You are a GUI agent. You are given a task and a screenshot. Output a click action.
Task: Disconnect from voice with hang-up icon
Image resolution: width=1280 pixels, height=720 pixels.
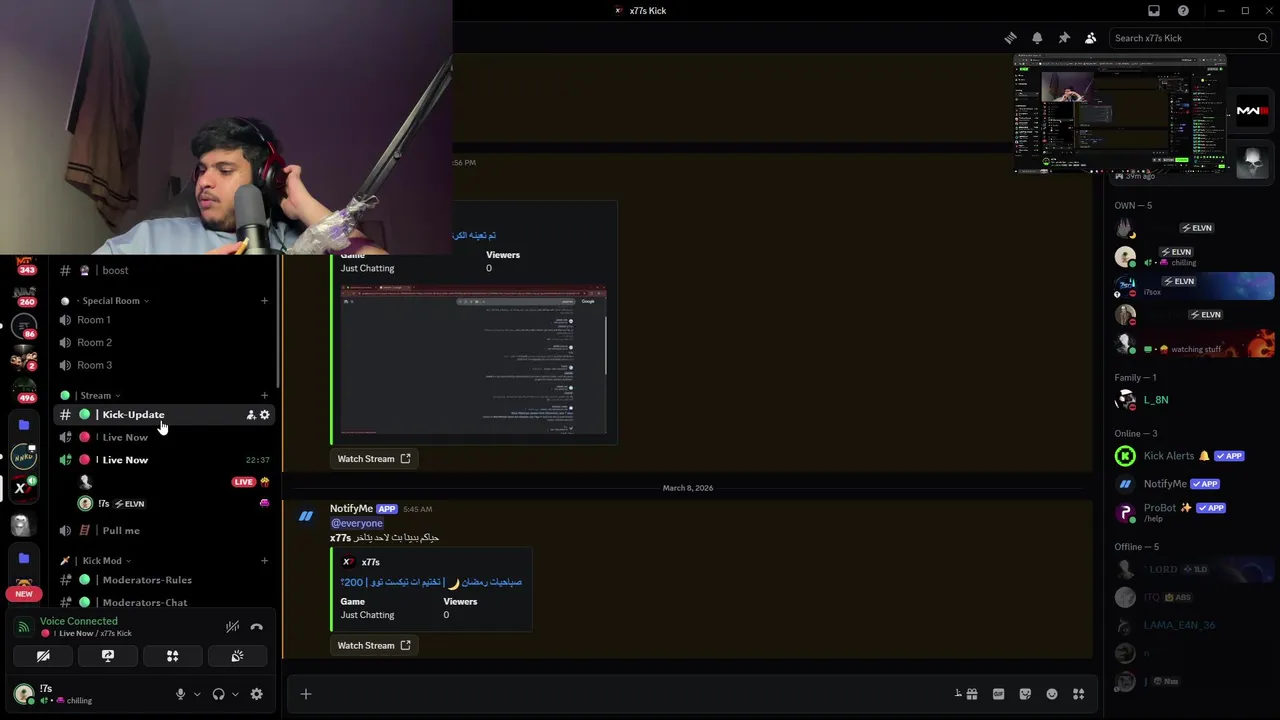click(x=257, y=627)
